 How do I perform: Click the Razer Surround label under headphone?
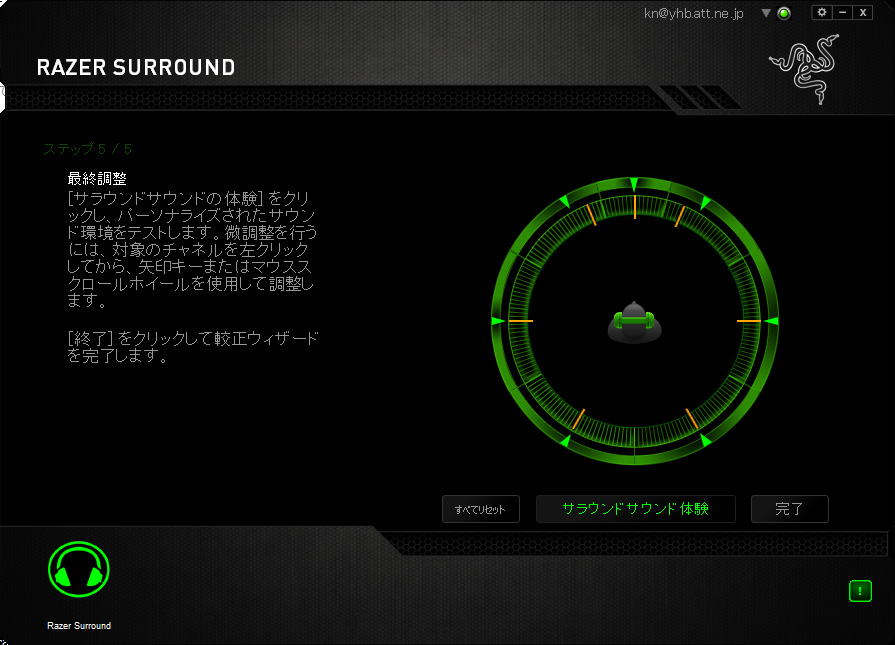click(79, 626)
